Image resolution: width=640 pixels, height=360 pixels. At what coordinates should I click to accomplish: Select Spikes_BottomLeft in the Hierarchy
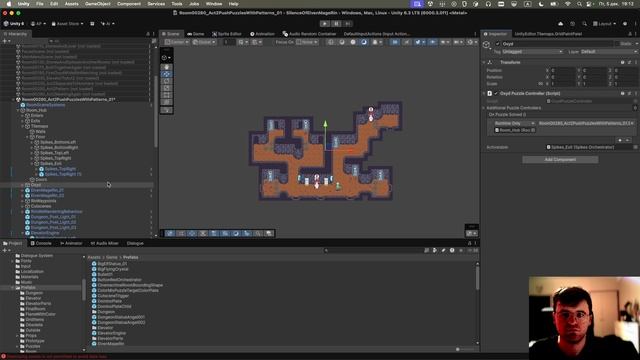tap(58, 142)
